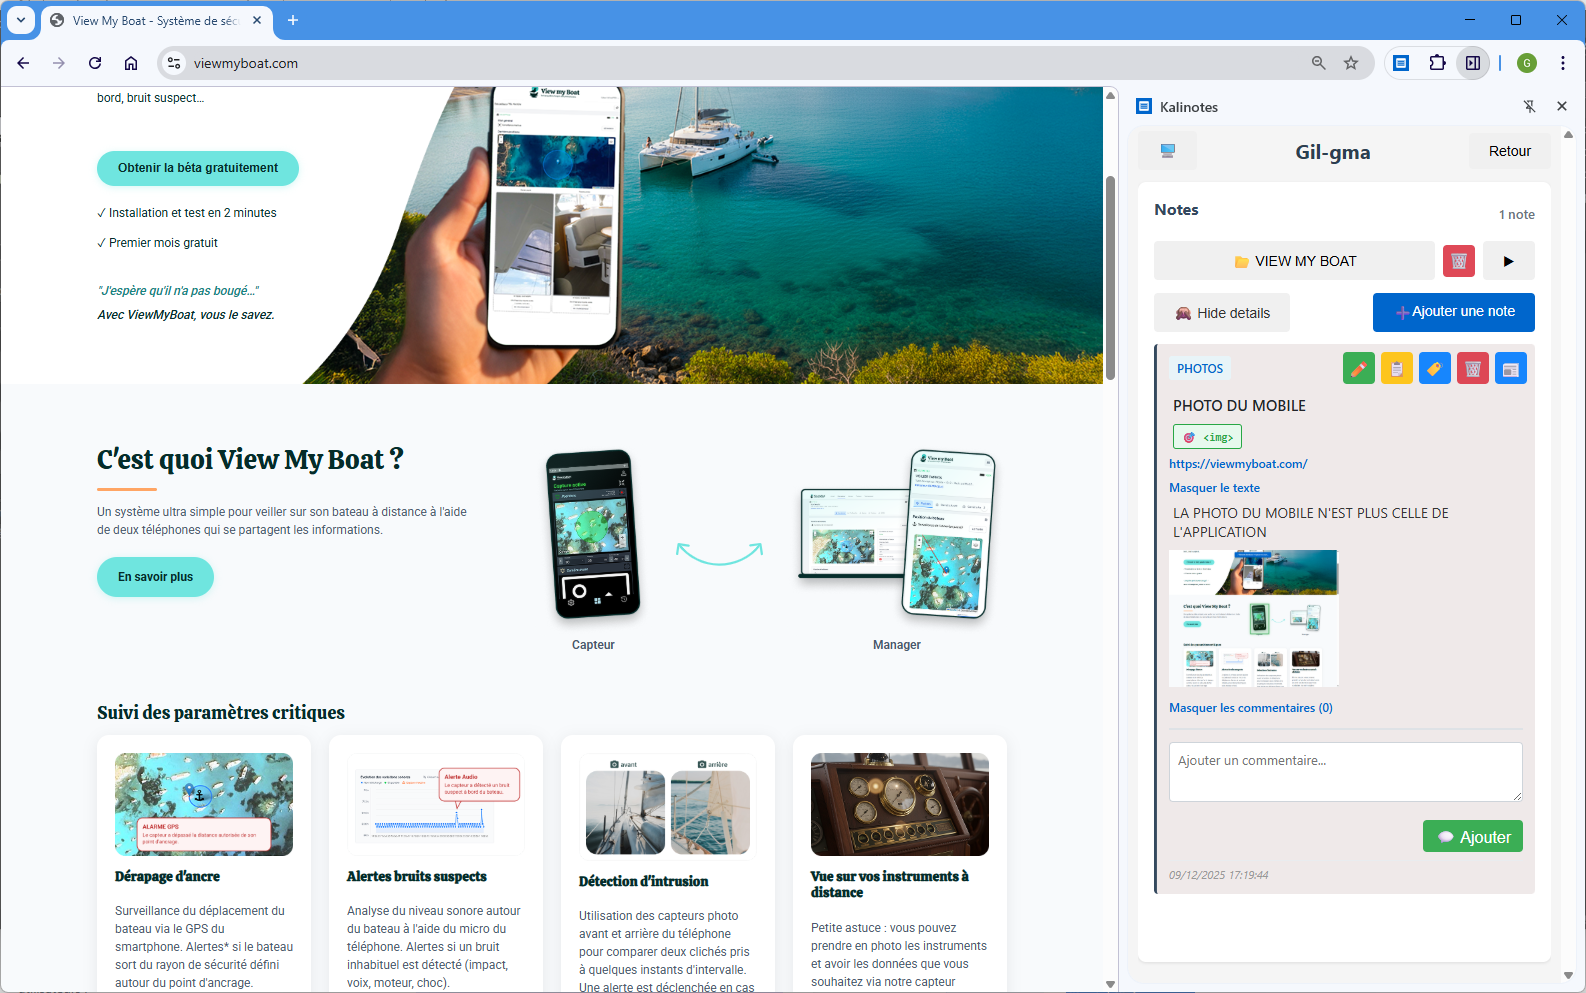The height and width of the screenshot is (993, 1586).
Task: Click the Retour button
Action: (1510, 151)
